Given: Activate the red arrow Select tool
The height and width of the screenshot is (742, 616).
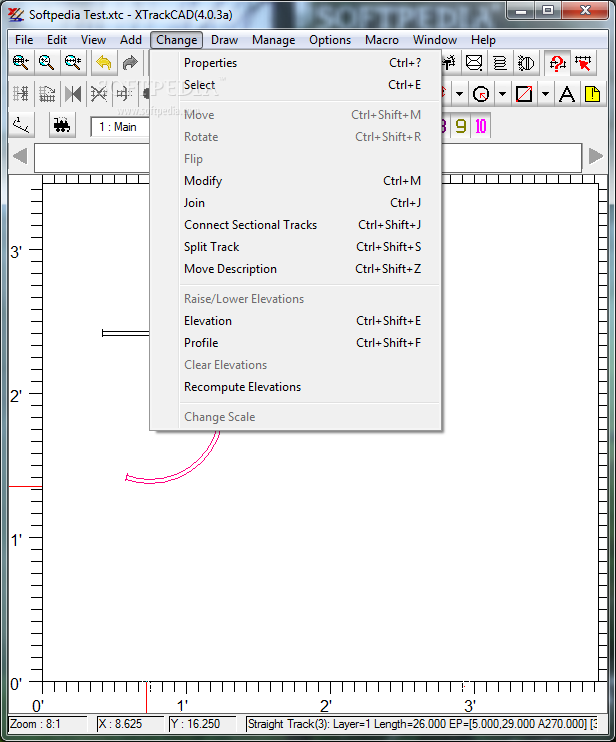Looking at the screenshot, I should coord(583,62).
